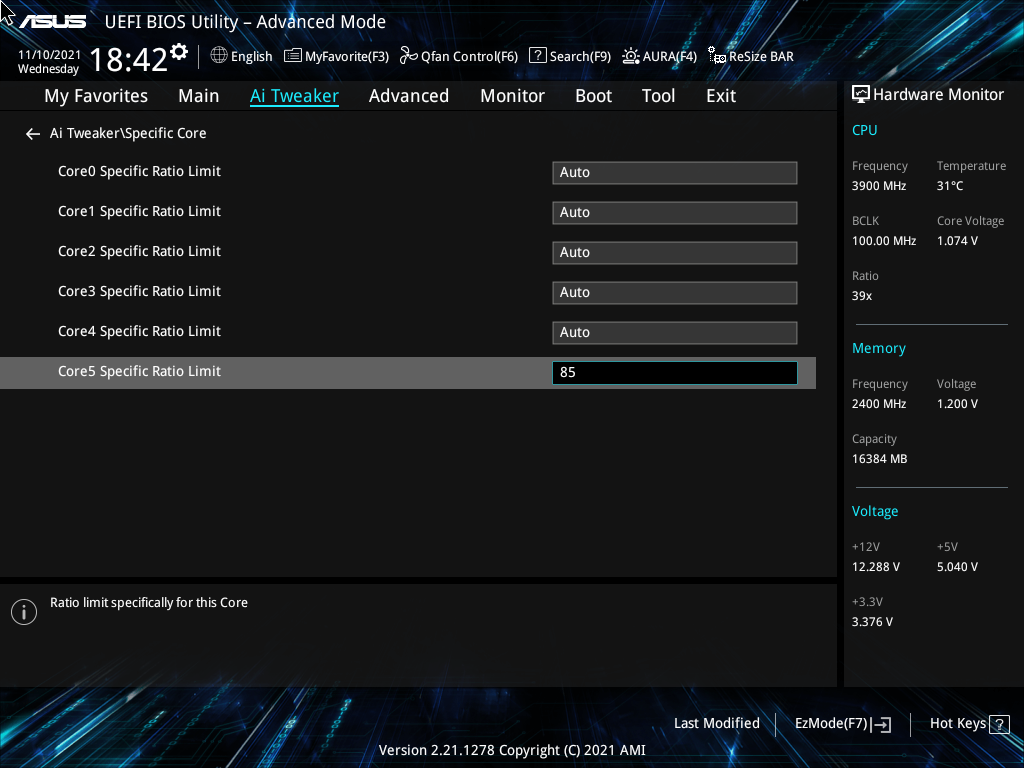Viewport: 1024px width, 768px height.
Task: Select the Core1 Specific Ratio Limit label
Action: tap(139, 211)
